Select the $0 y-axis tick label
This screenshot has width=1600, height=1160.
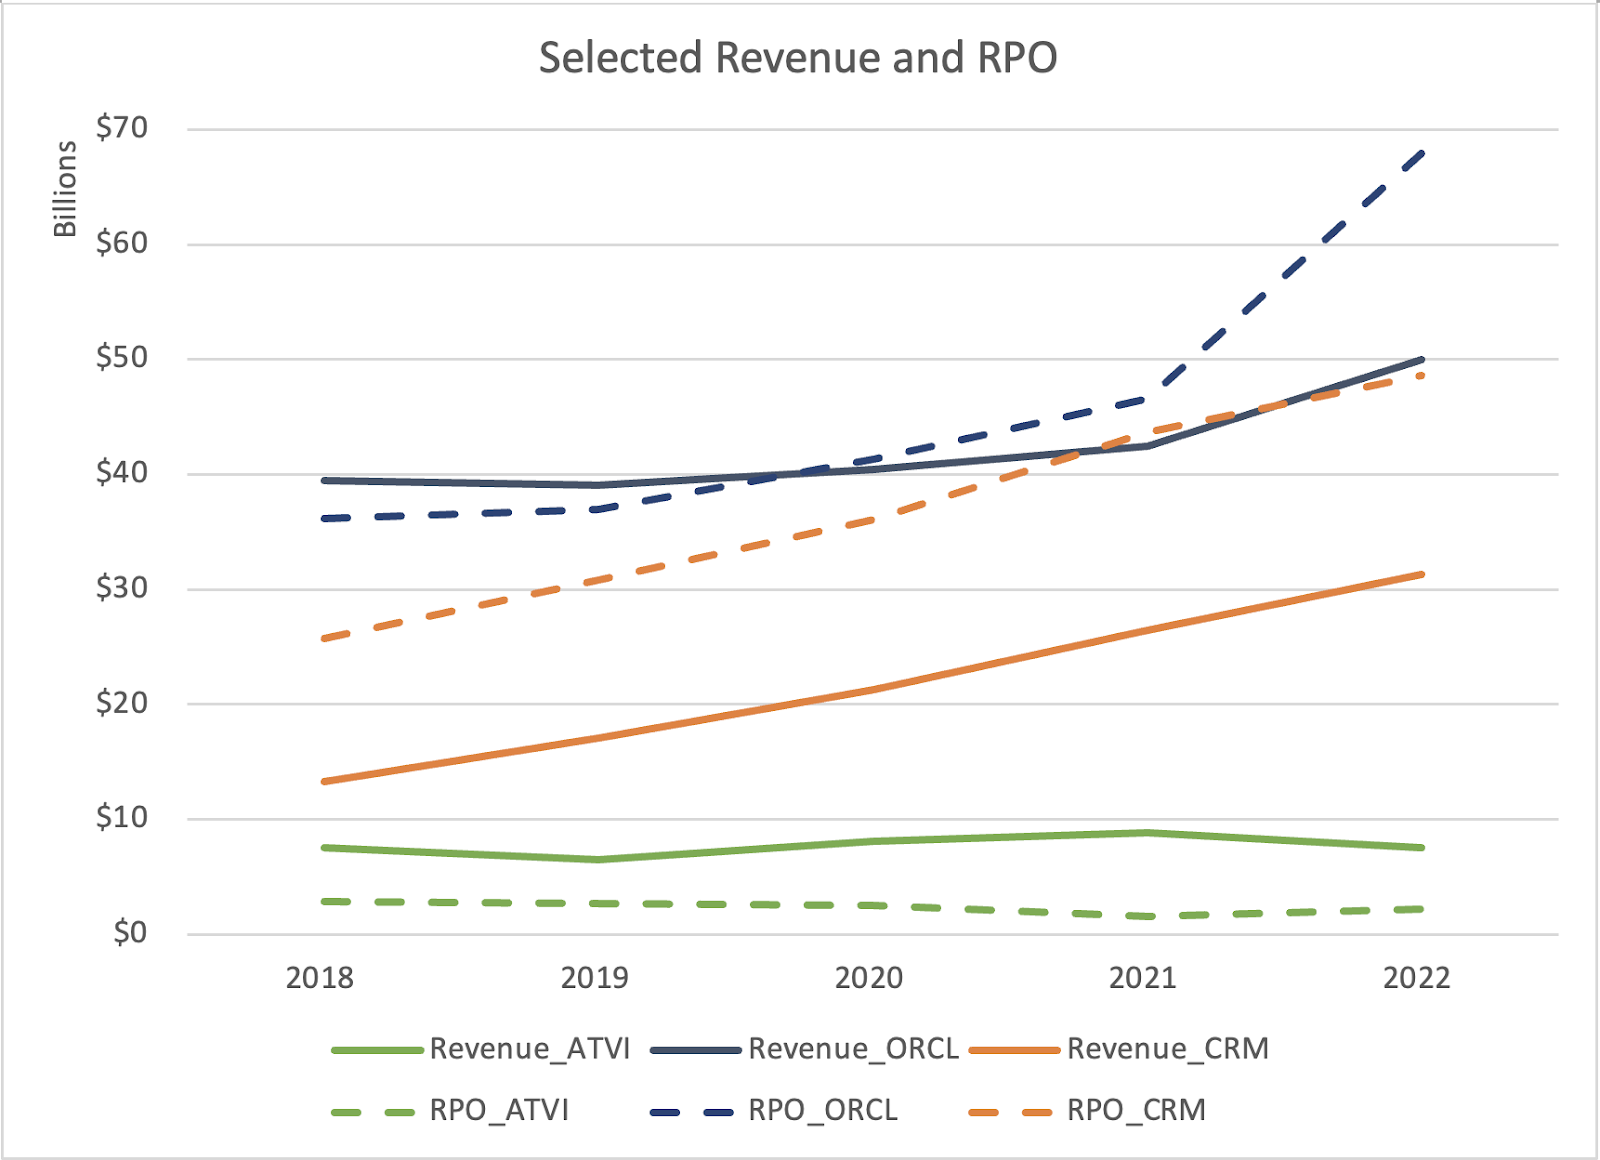pos(130,933)
